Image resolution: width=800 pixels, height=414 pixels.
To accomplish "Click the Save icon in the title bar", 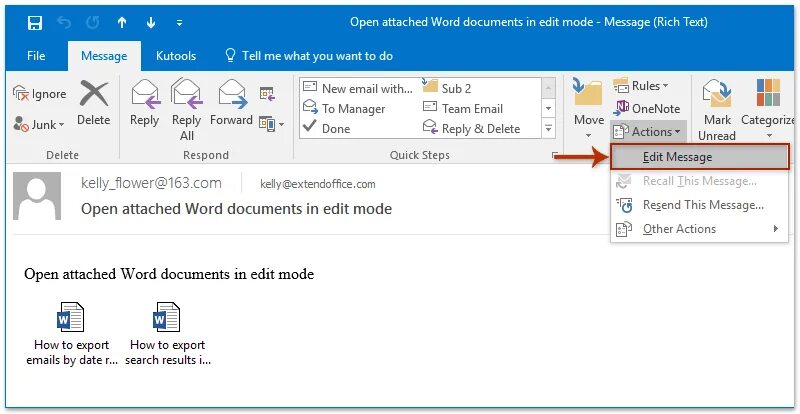I will pyautogui.click(x=35, y=23).
